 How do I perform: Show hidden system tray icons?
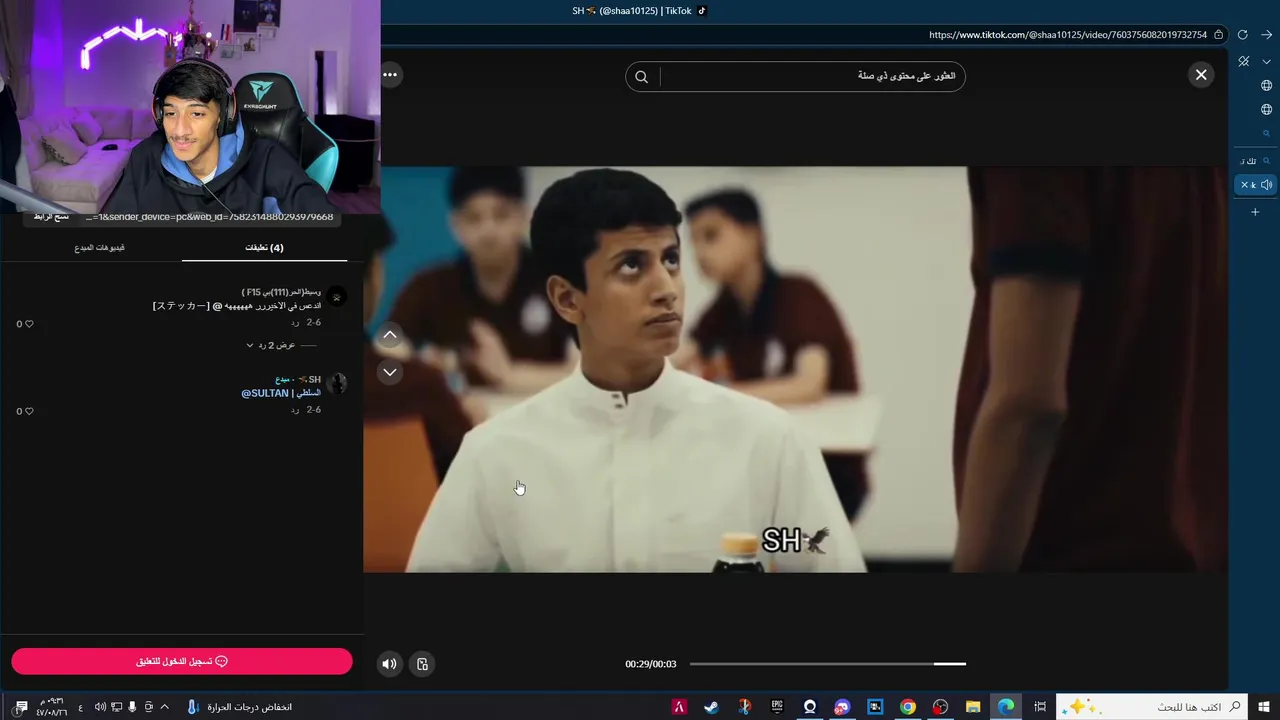pyautogui.click(x=164, y=707)
